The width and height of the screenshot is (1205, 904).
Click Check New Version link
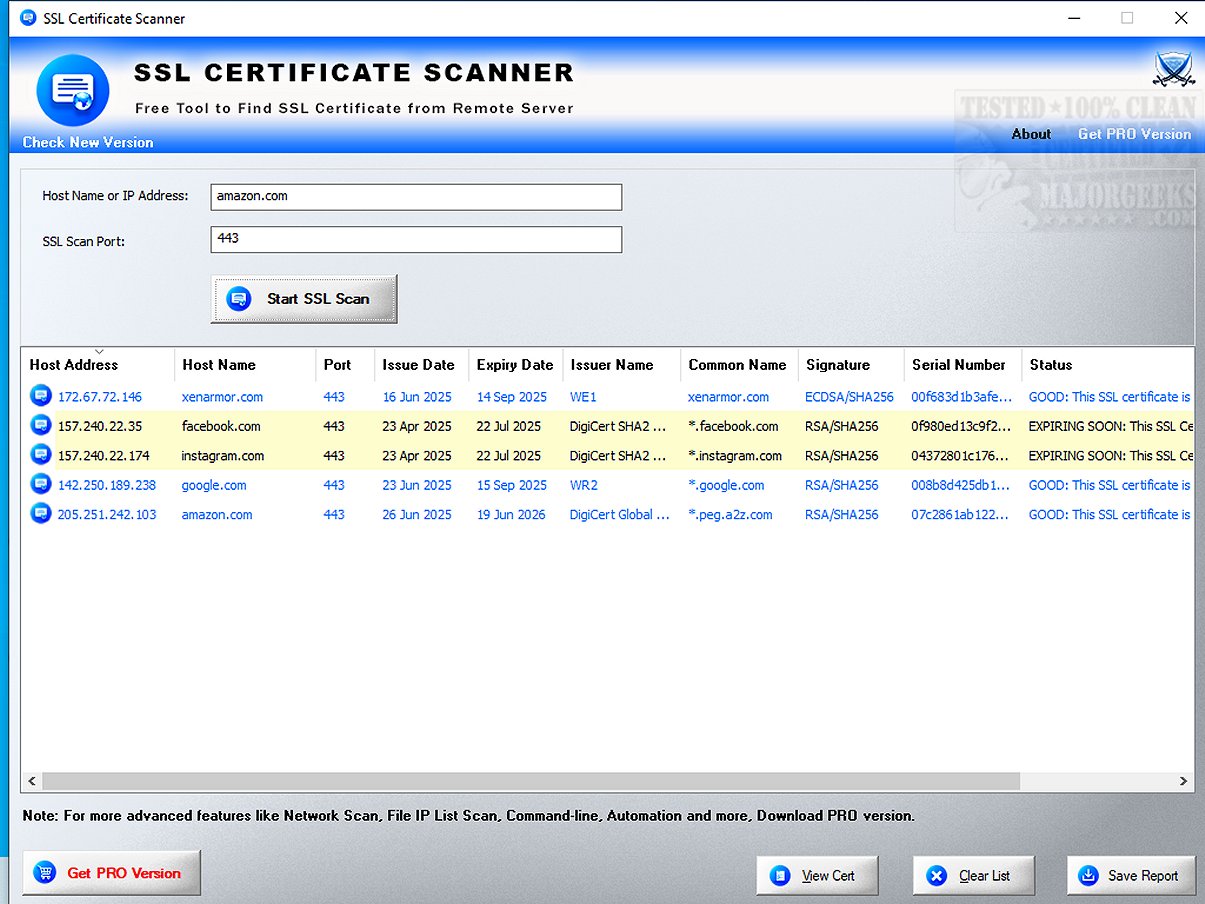(88, 142)
